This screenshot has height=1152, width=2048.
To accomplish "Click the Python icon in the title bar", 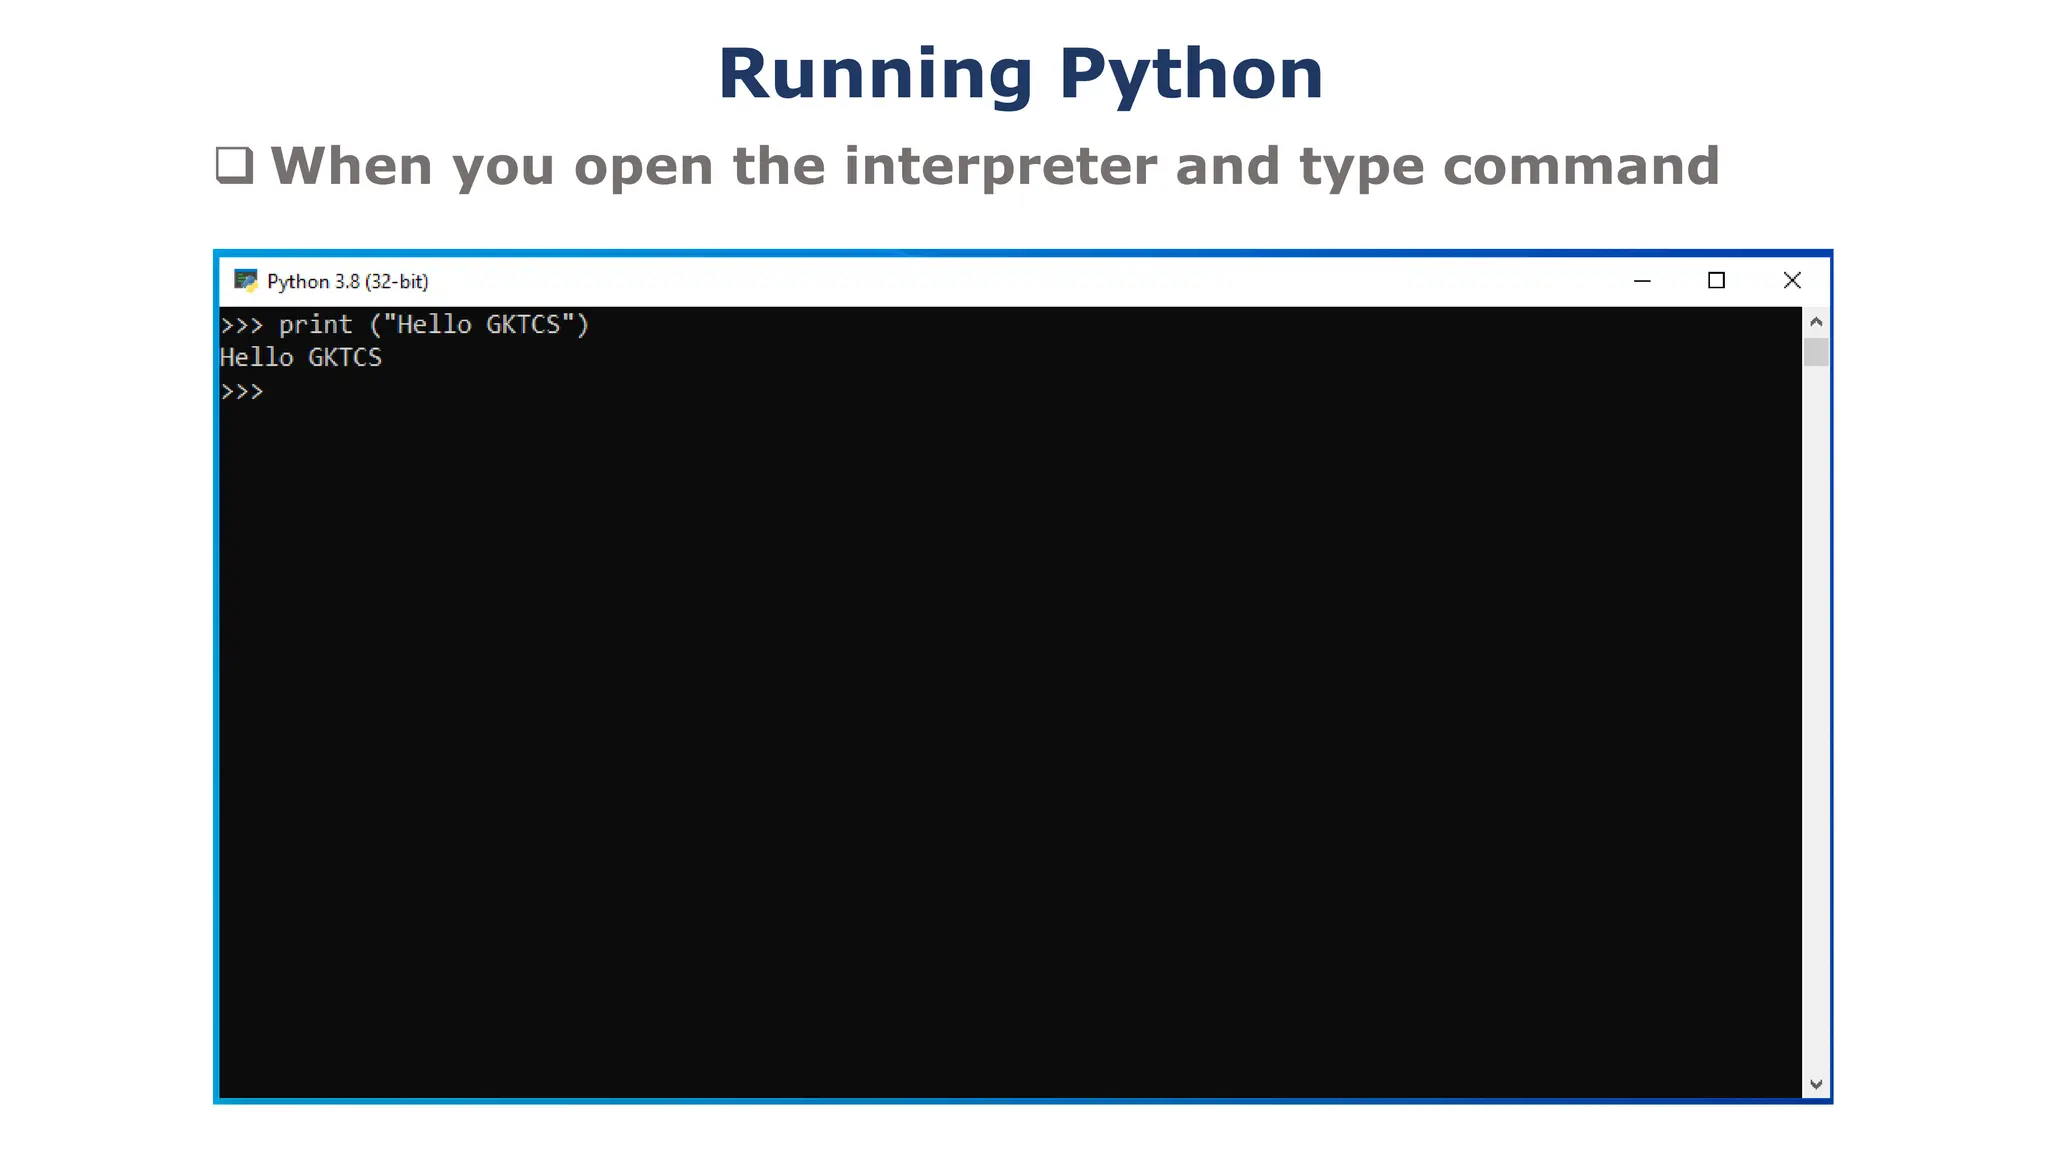I will point(246,281).
